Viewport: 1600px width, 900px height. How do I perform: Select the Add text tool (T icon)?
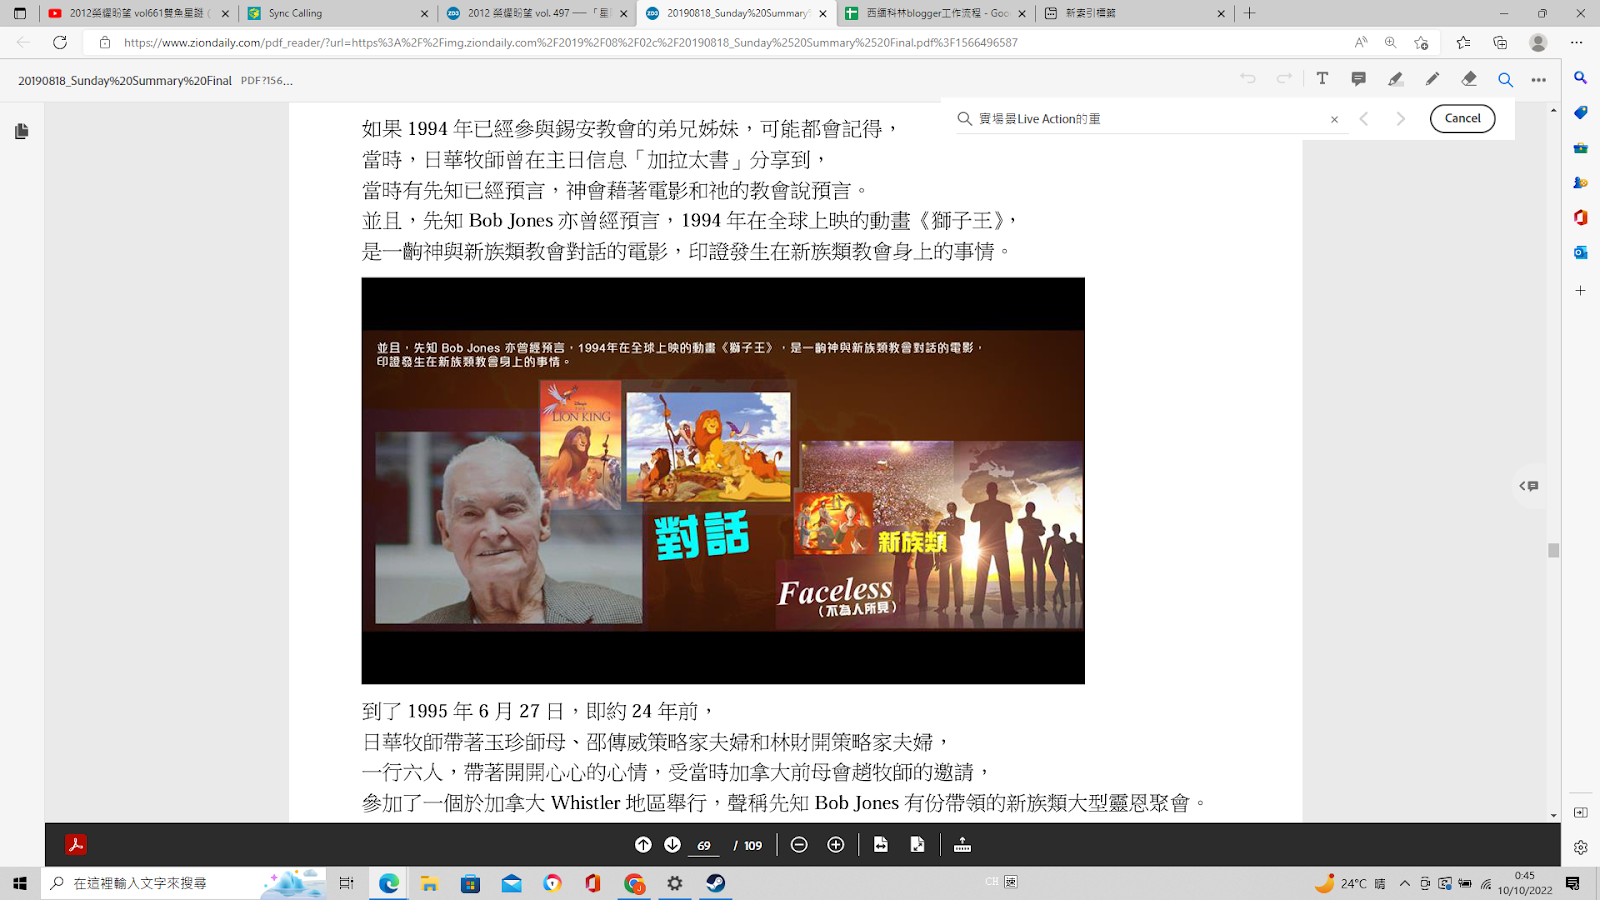click(x=1322, y=79)
